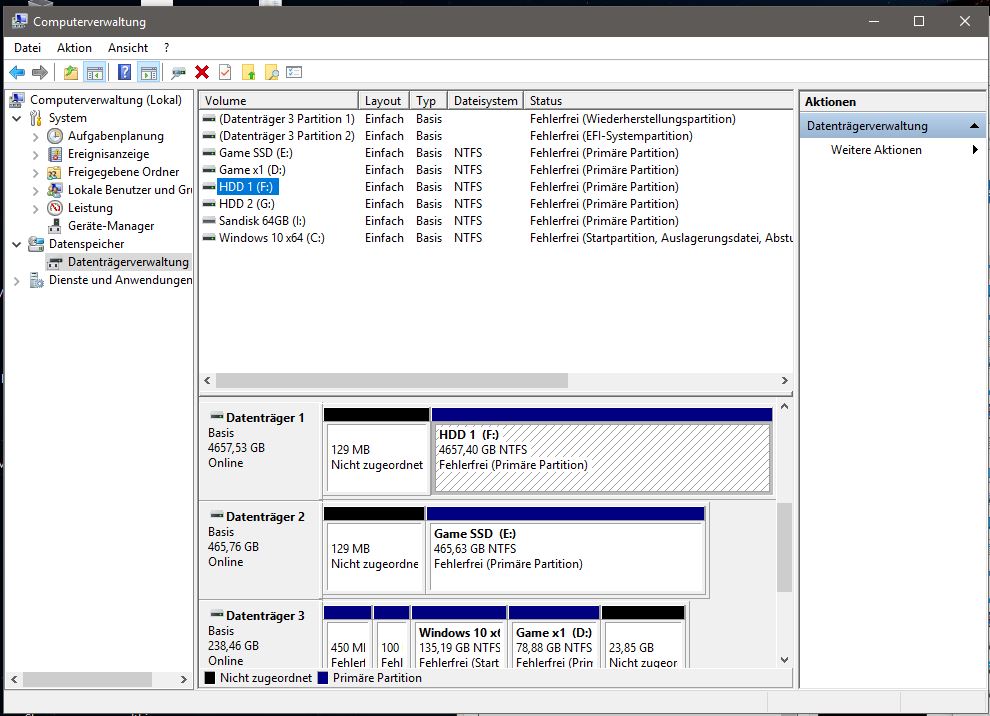Toggle the action pane toolbar icon

(x=149, y=73)
